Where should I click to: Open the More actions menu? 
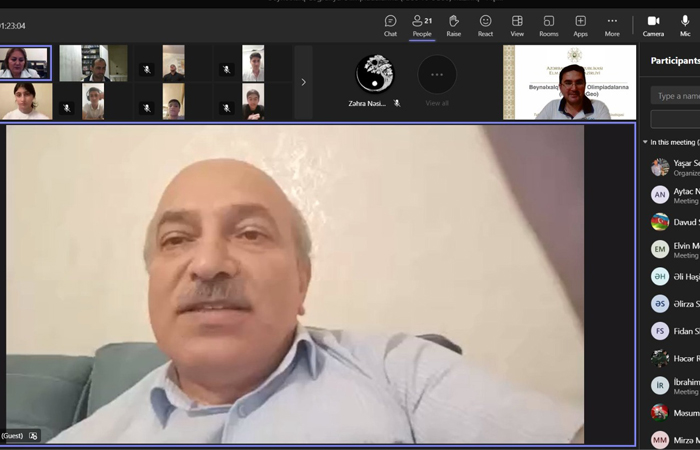[x=612, y=26]
